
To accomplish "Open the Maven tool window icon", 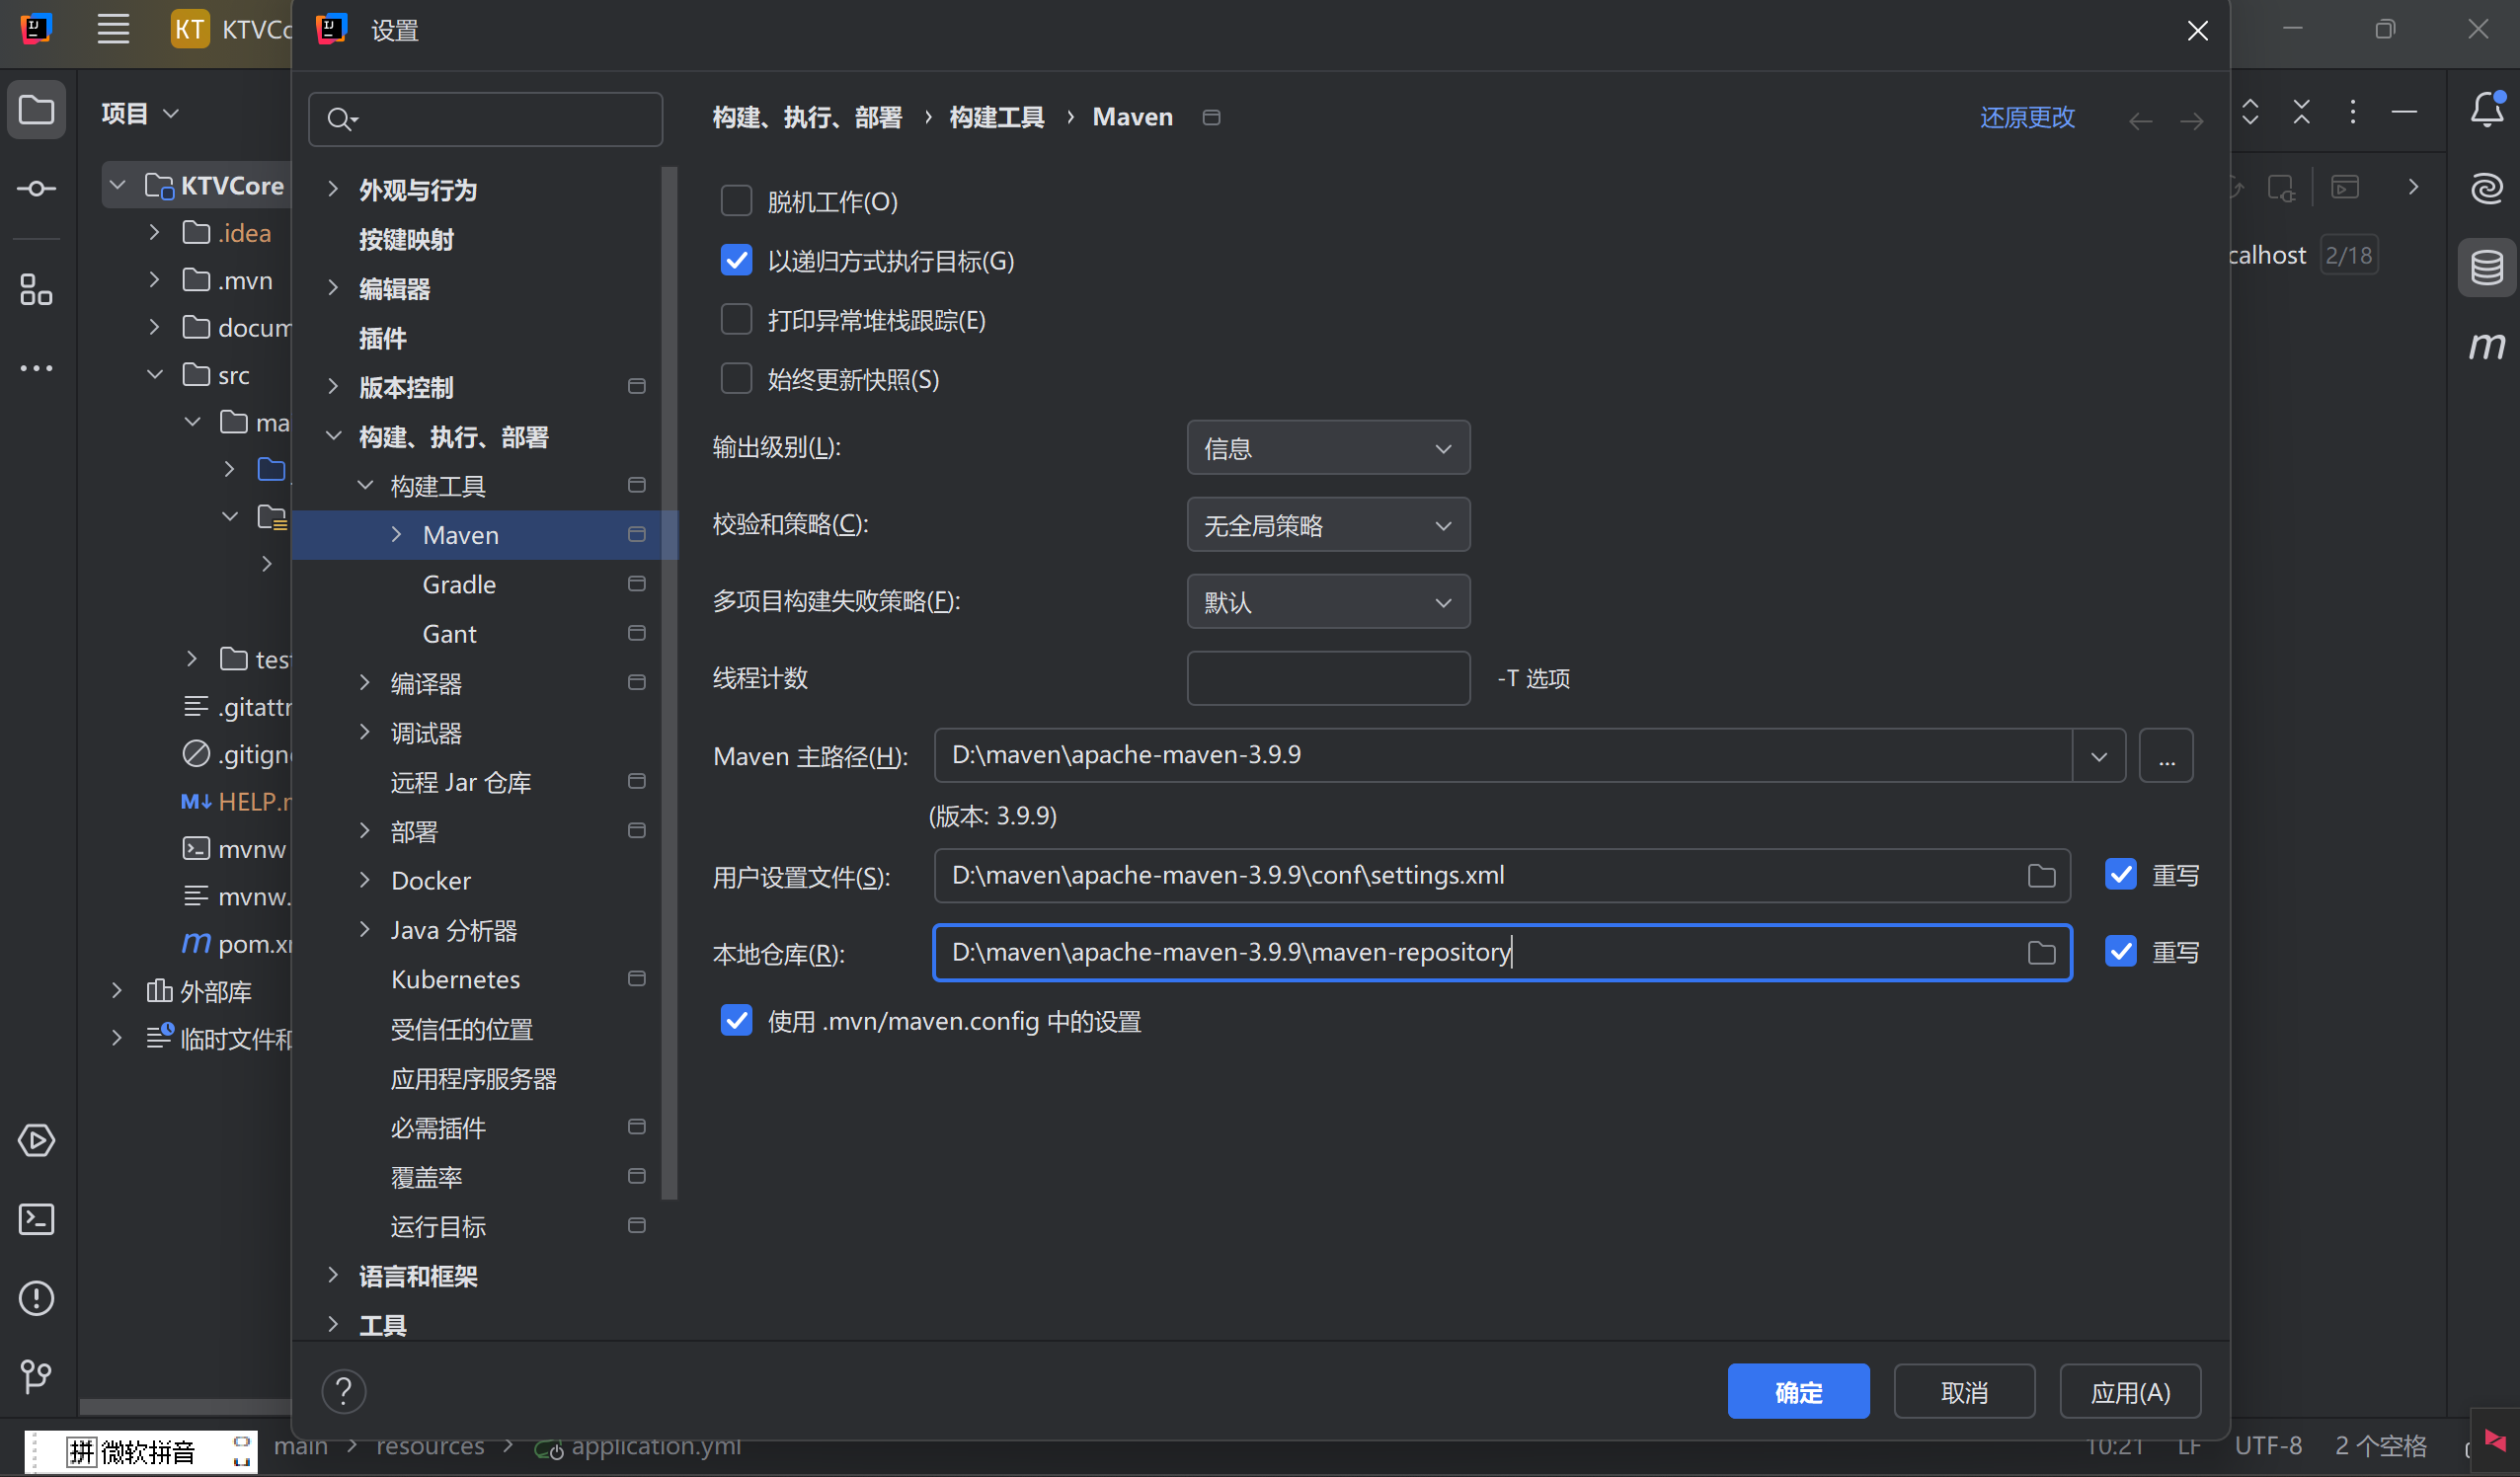I will pos(2486,346).
